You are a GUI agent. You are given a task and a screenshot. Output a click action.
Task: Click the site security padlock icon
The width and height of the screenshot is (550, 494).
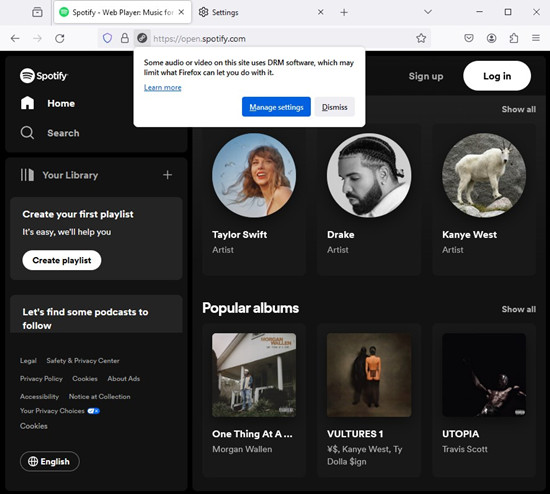coord(125,38)
